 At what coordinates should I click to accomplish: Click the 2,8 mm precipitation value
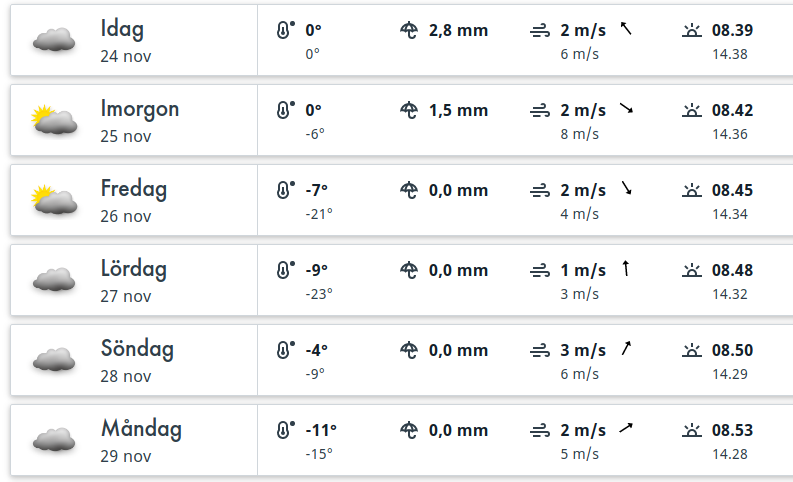458,30
